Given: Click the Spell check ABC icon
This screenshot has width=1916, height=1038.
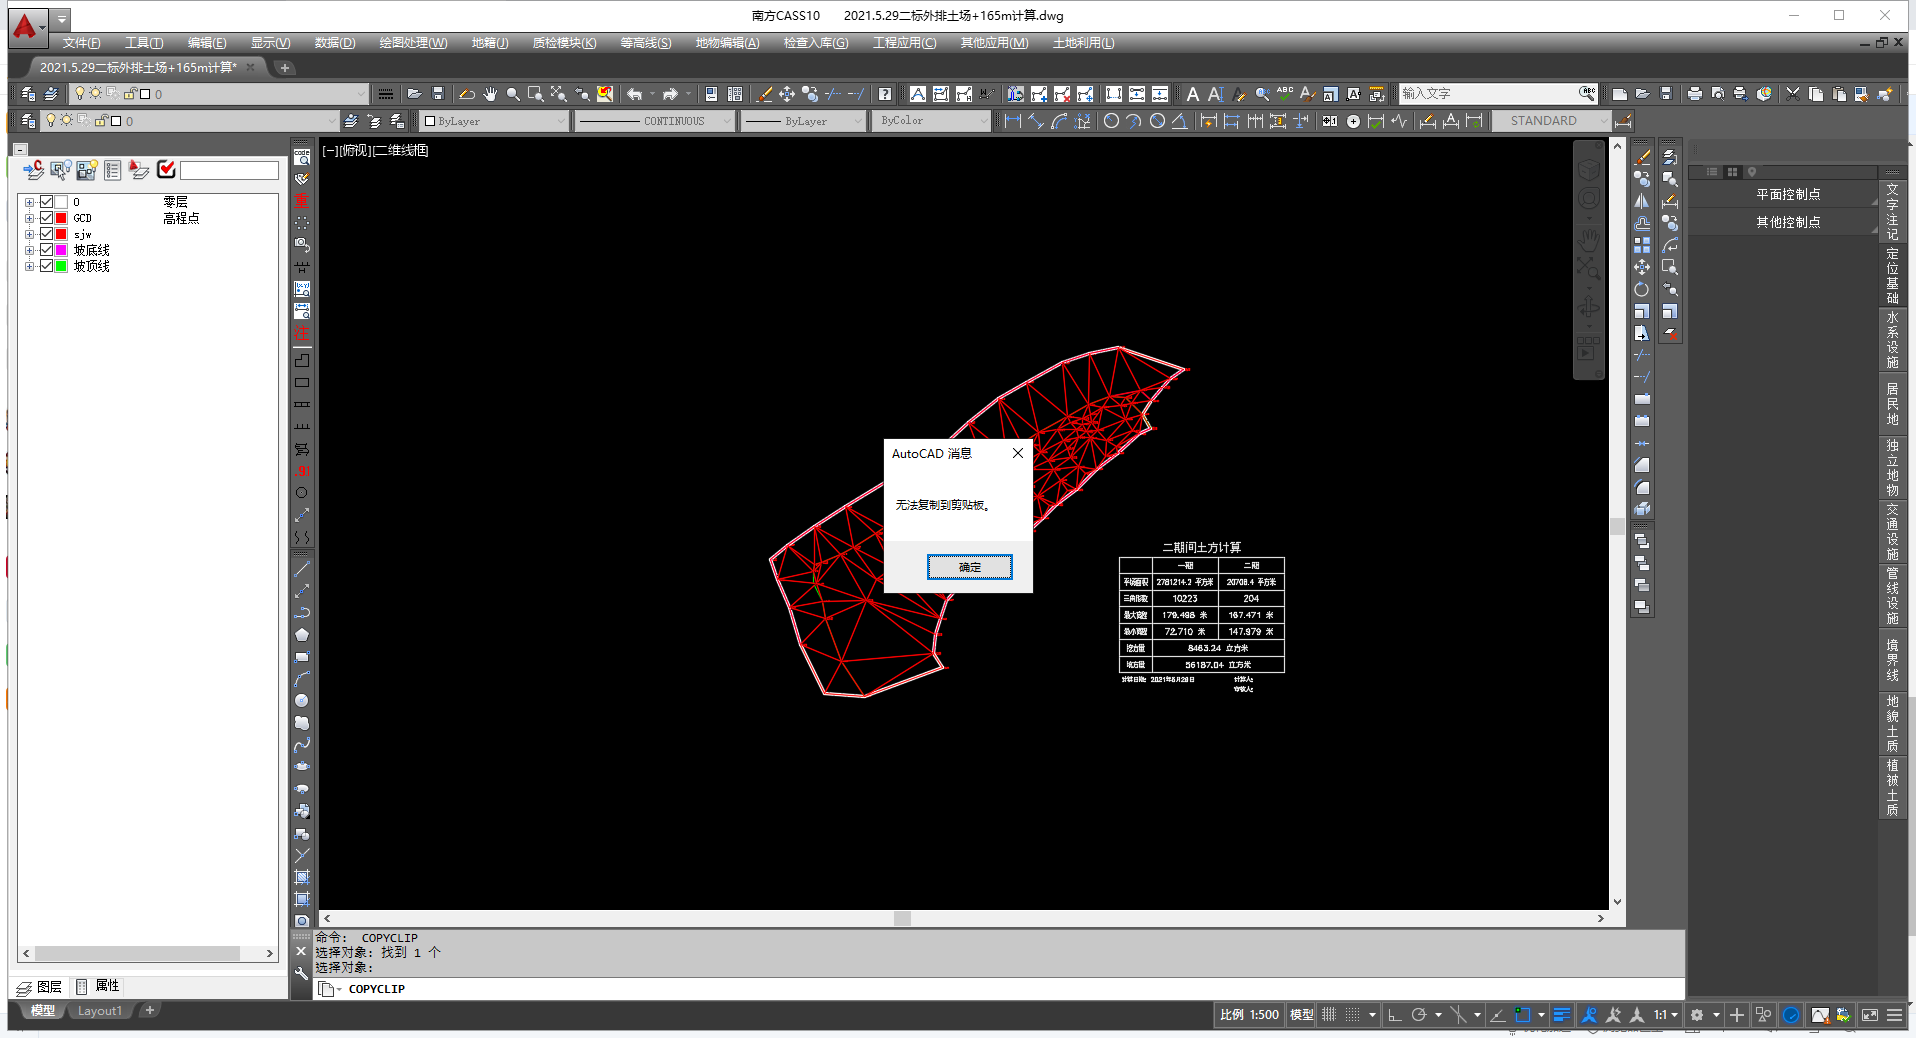Looking at the screenshot, I should 1285,94.
